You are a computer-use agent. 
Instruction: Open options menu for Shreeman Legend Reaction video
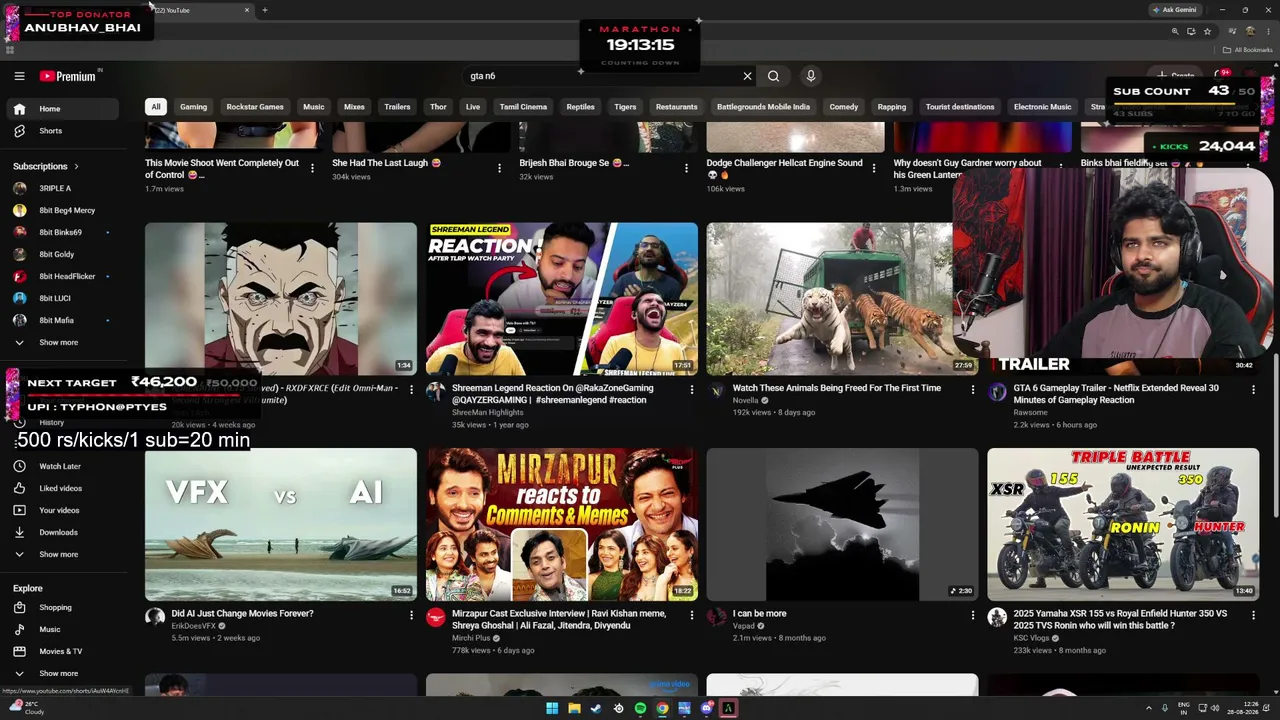[692, 389]
